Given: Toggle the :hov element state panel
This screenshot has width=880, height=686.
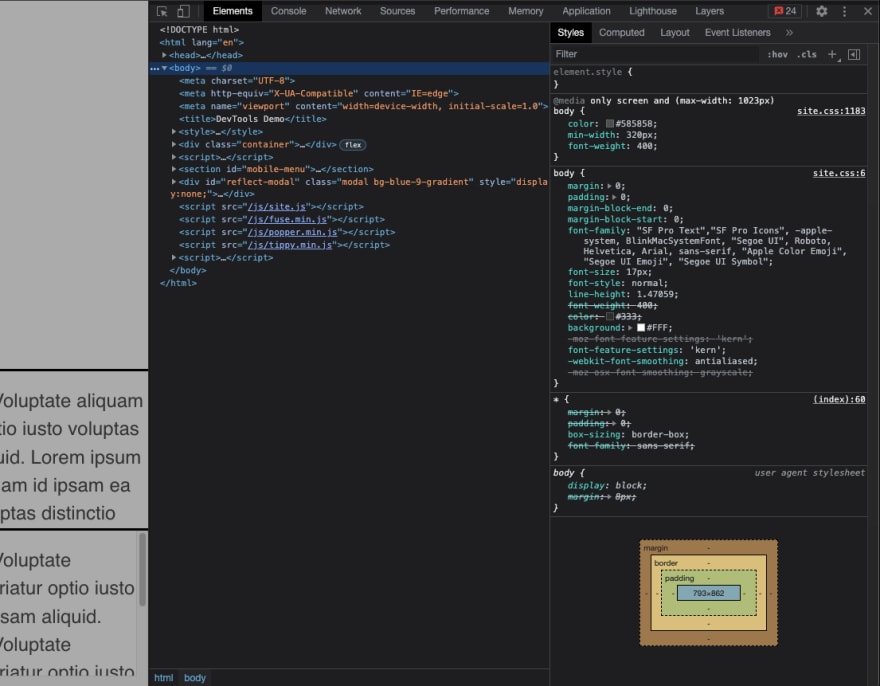Looking at the screenshot, I should tap(777, 54).
